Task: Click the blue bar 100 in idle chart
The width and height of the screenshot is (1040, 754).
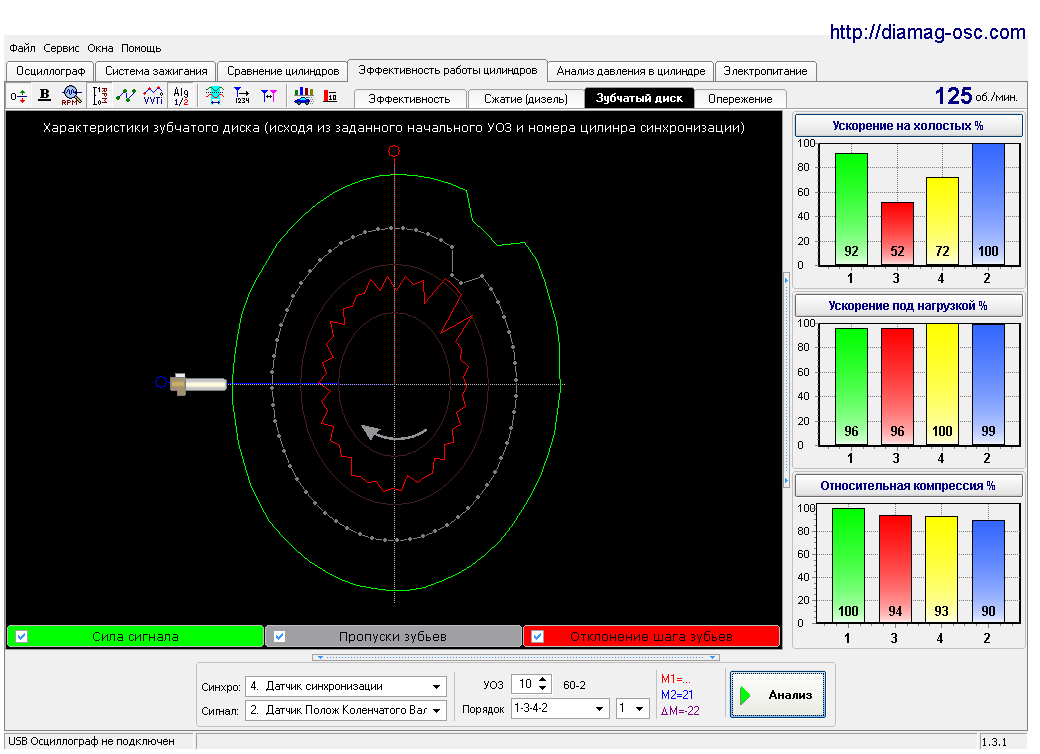Action: 988,204
